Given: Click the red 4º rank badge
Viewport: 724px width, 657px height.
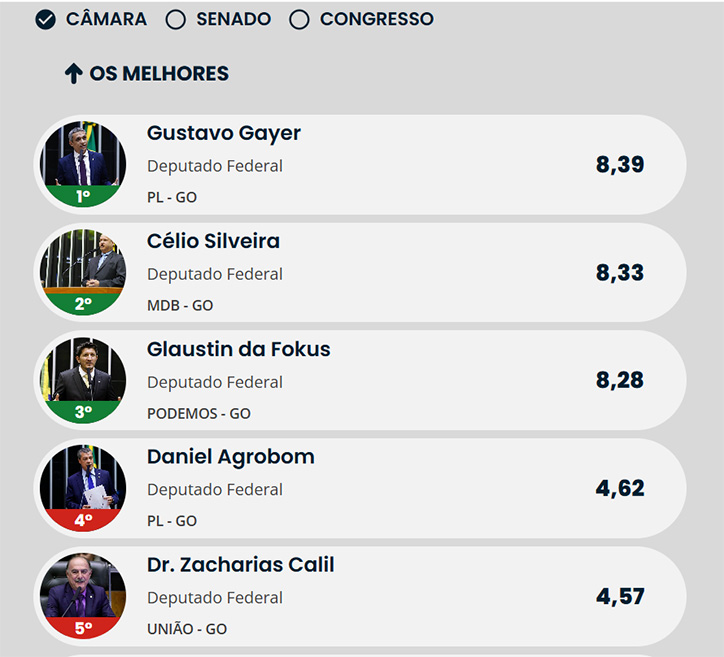Looking at the screenshot, I should [x=83, y=520].
